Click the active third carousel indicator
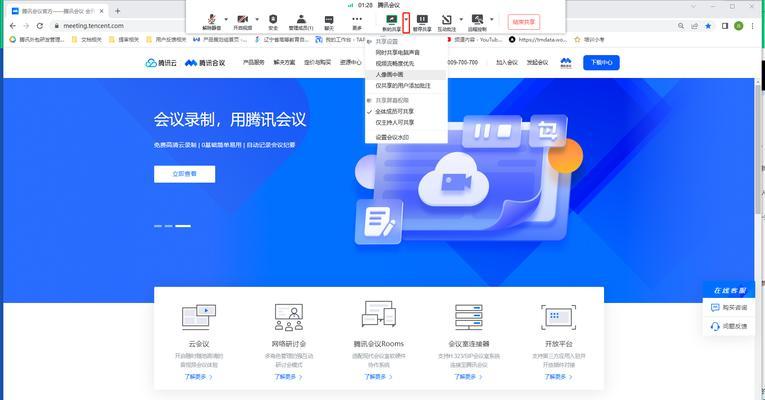Viewport: 765px width, 400px height. pos(183,226)
